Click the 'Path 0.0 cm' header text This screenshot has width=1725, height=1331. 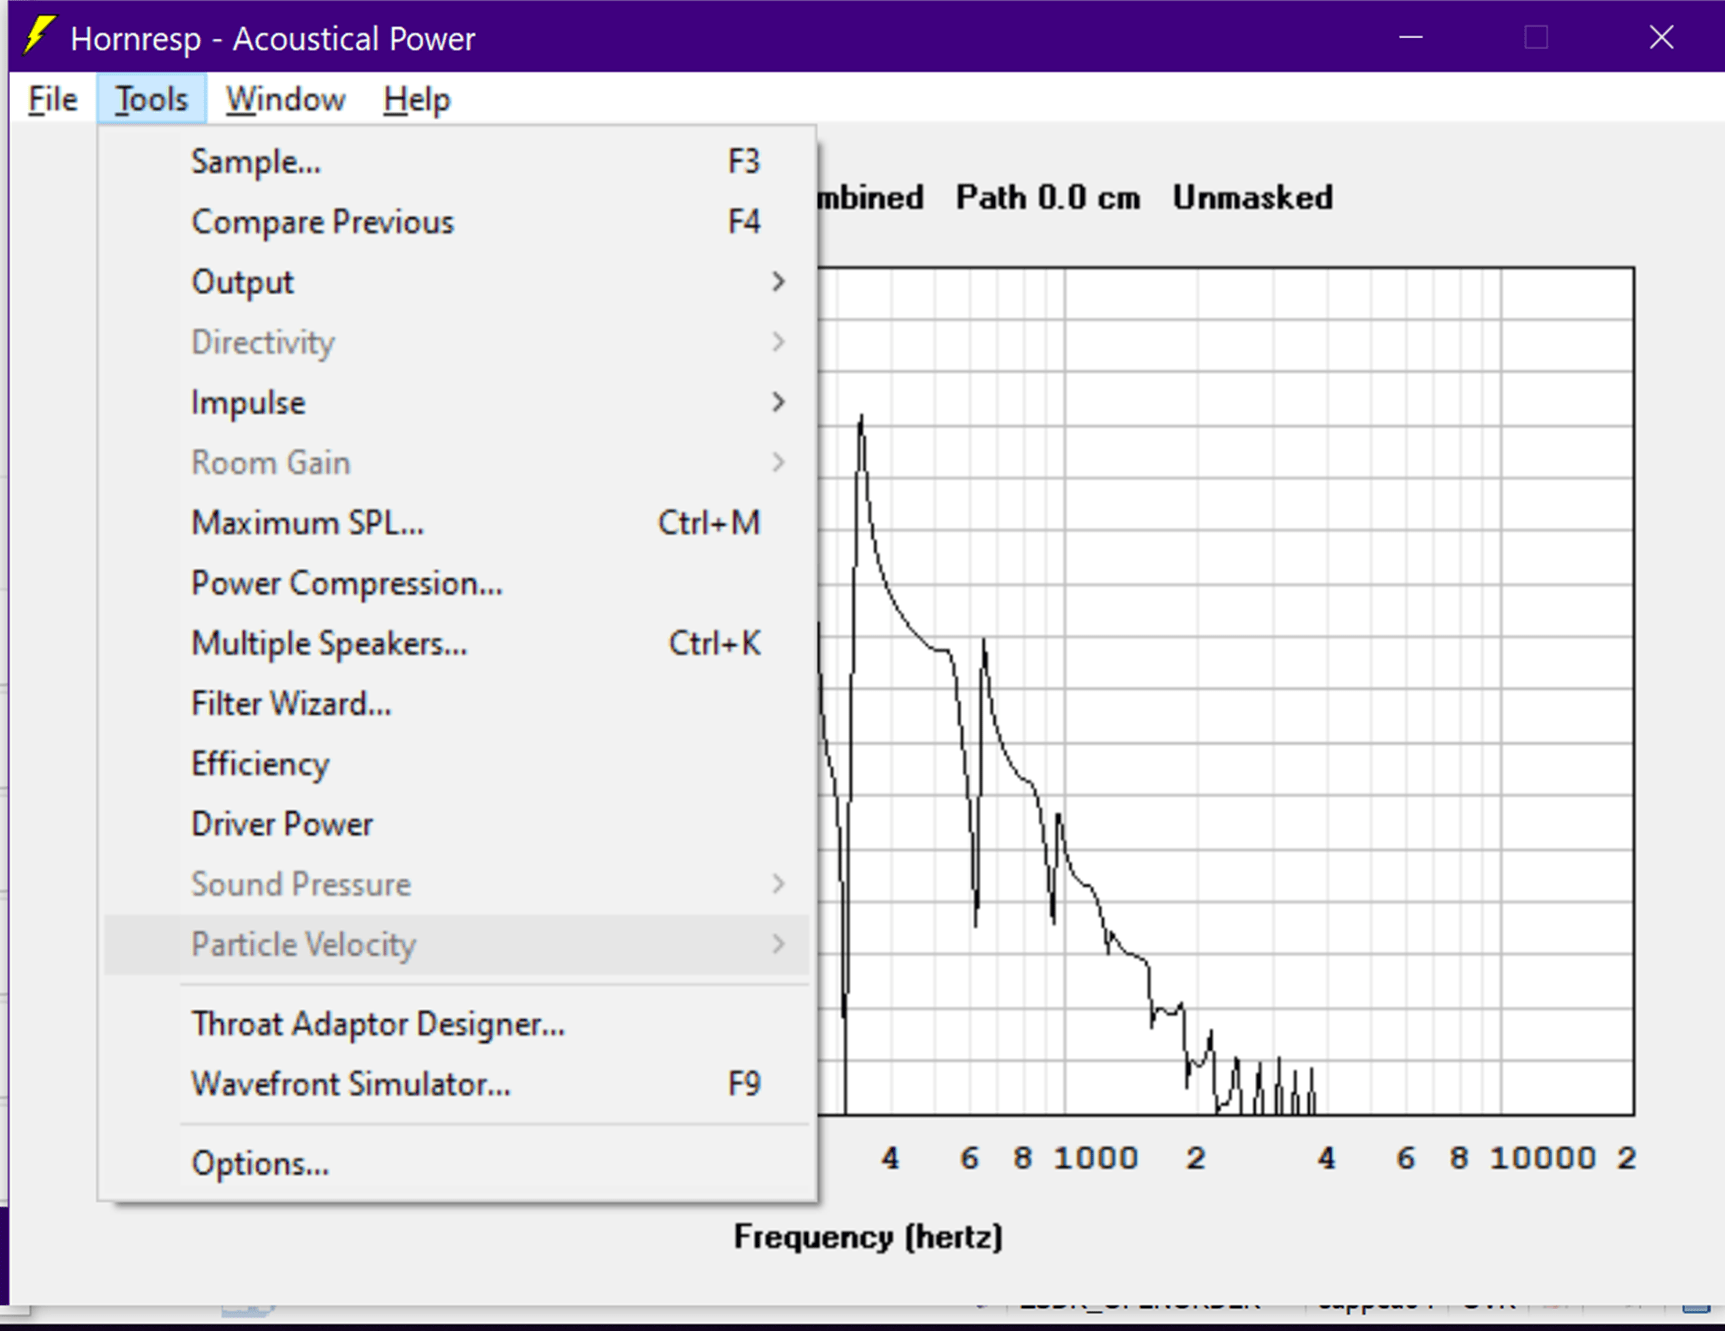pos(1048,198)
